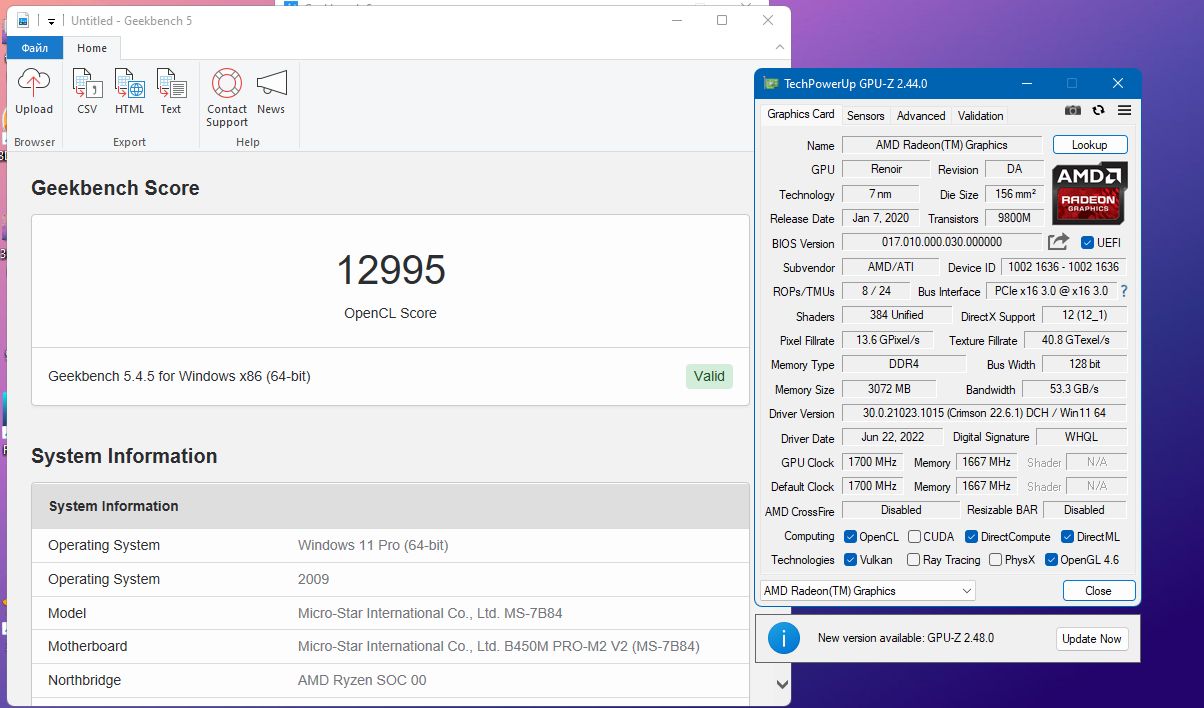
Task: Toggle the PhysX checkbox
Action: click(x=995, y=560)
